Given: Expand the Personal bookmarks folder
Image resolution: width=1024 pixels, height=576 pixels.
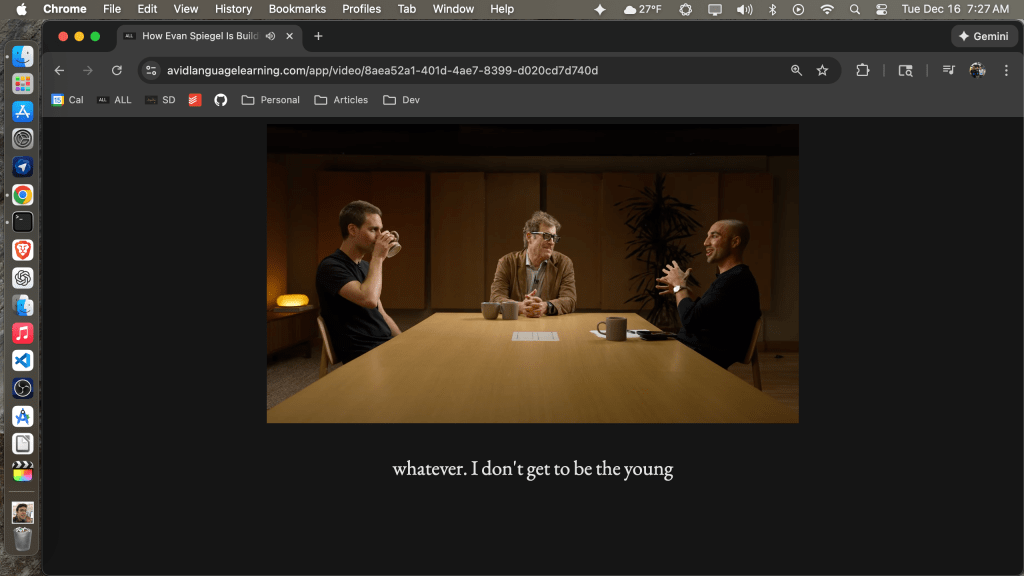Looking at the screenshot, I should point(271,100).
